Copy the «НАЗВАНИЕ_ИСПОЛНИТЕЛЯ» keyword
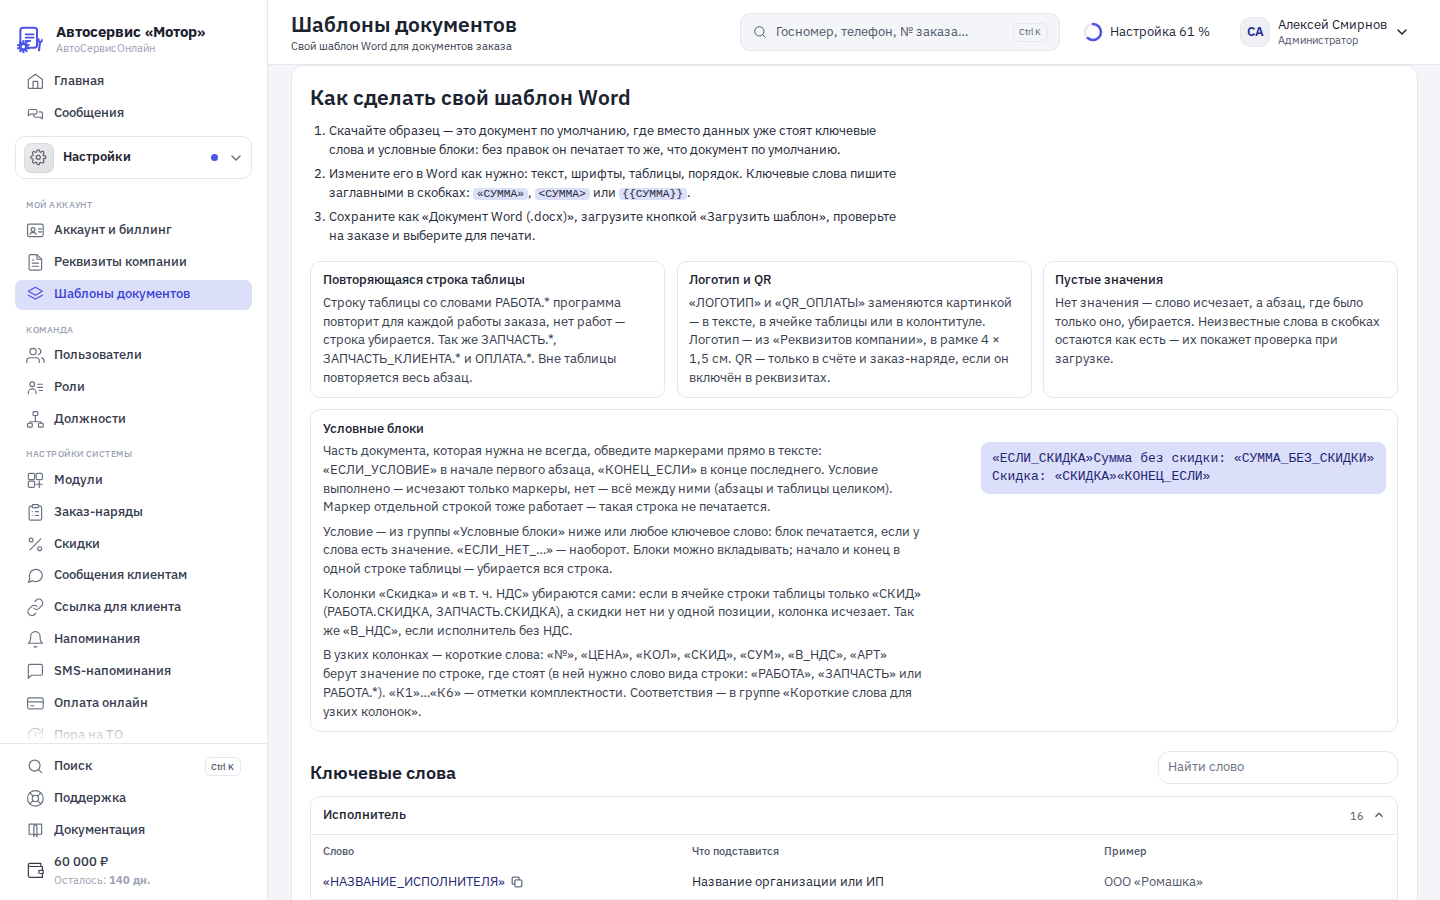Viewport: 1440px width, 900px height. pyautogui.click(x=517, y=882)
